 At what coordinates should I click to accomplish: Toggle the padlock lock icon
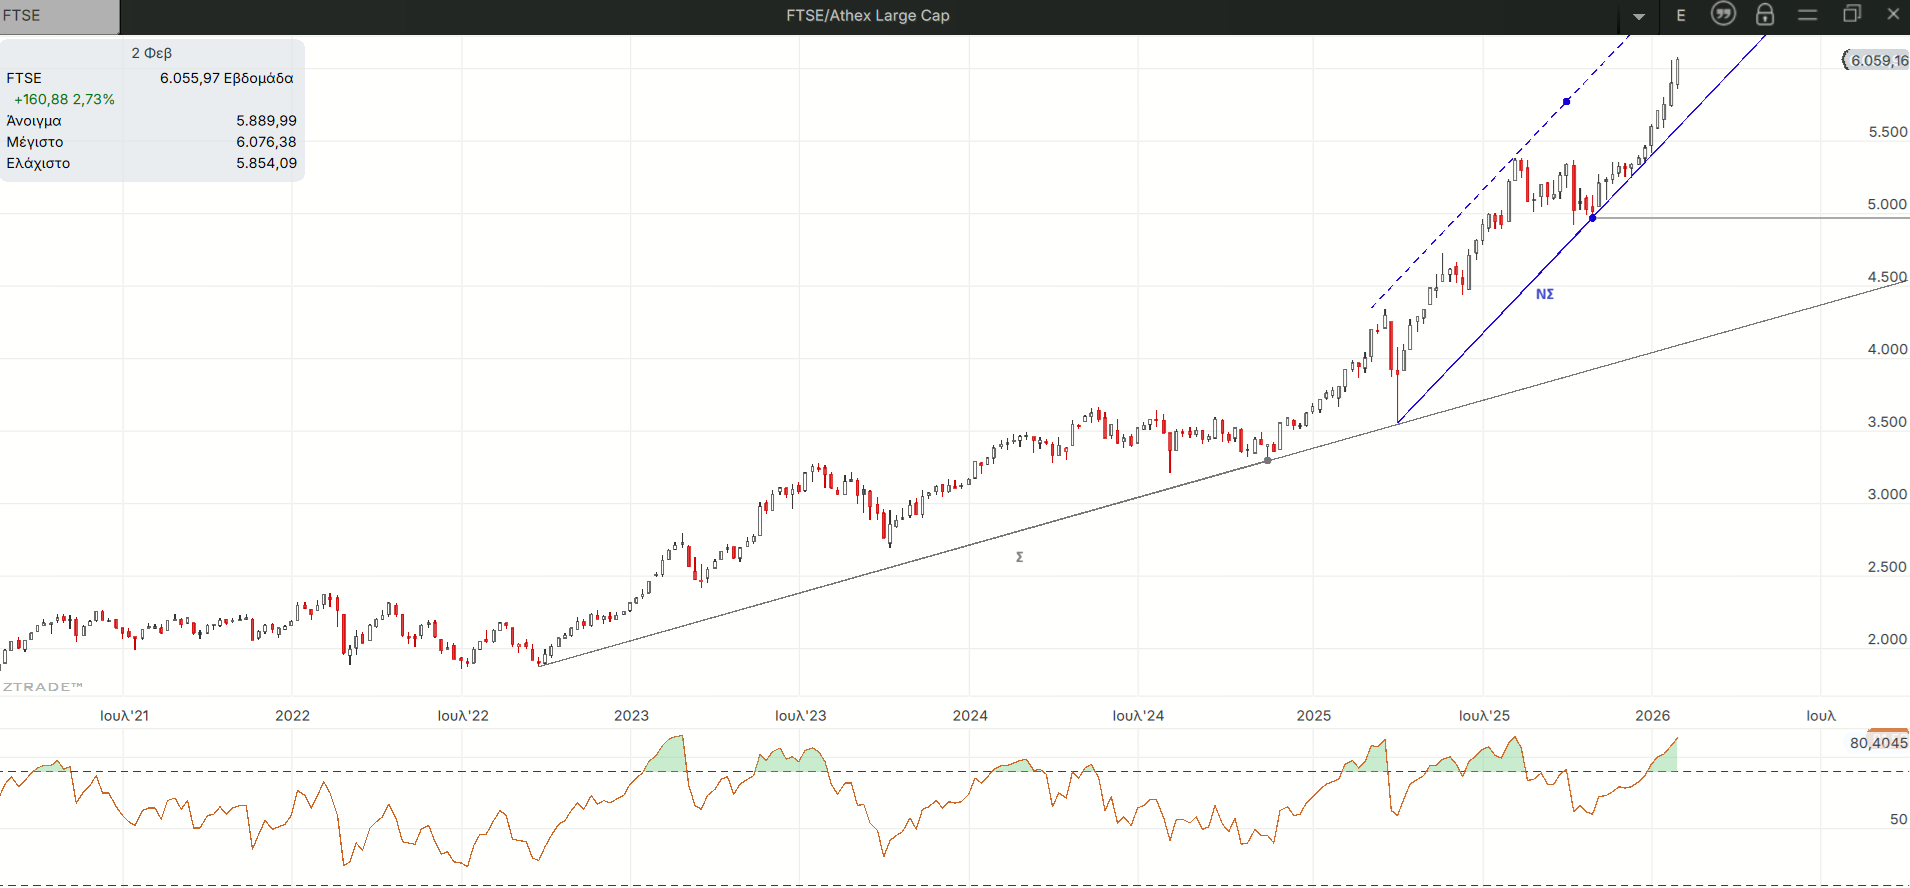(x=1765, y=14)
